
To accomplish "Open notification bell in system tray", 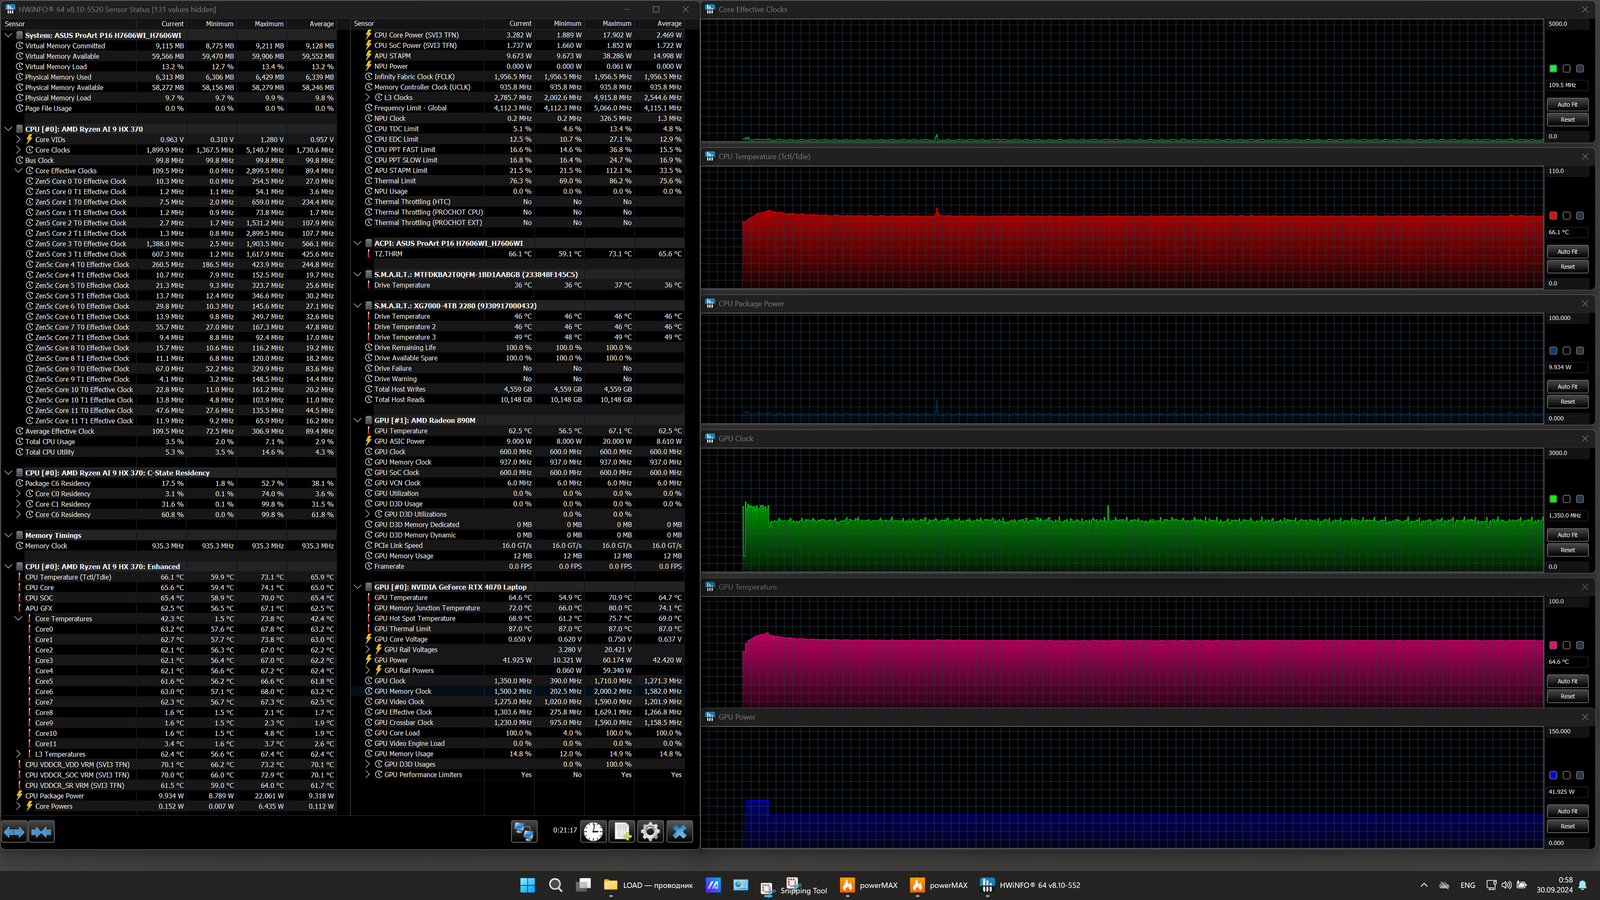I will coord(1583,885).
